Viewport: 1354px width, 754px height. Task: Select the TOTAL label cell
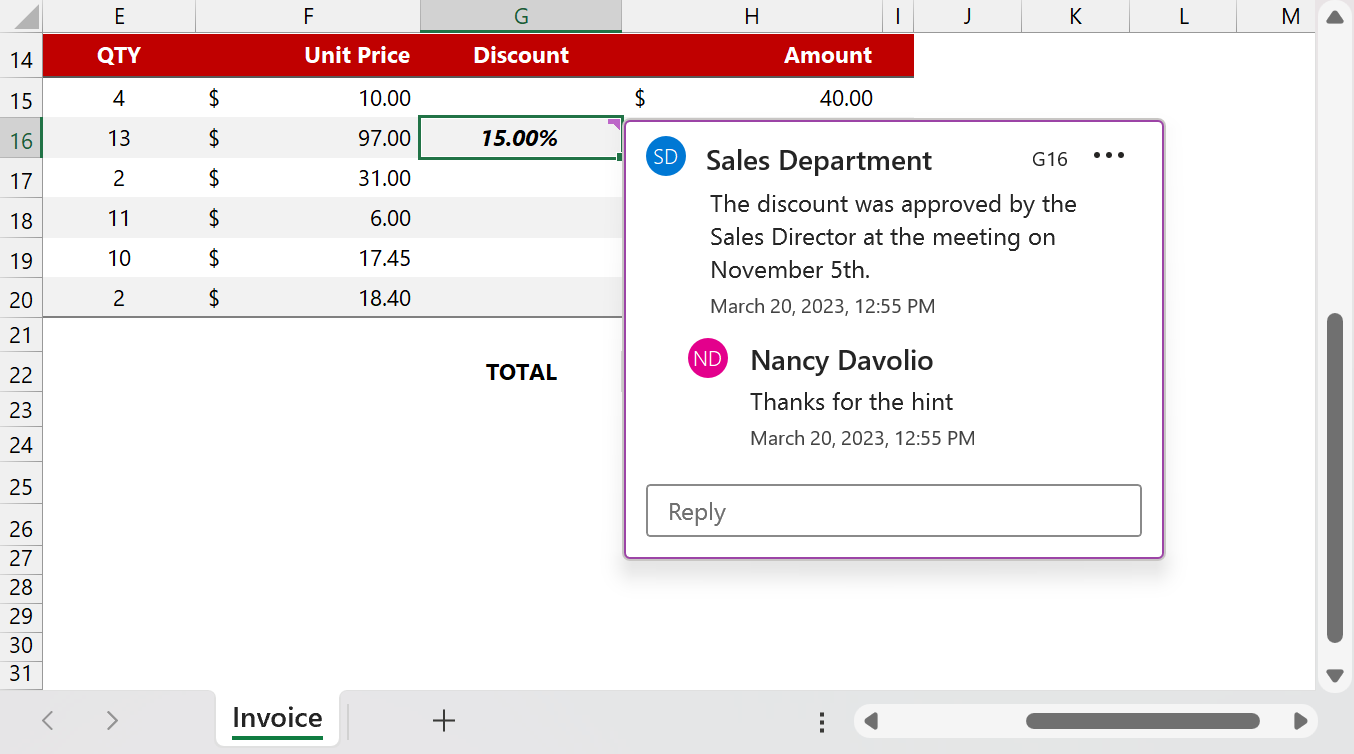pyautogui.click(x=521, y=373)
